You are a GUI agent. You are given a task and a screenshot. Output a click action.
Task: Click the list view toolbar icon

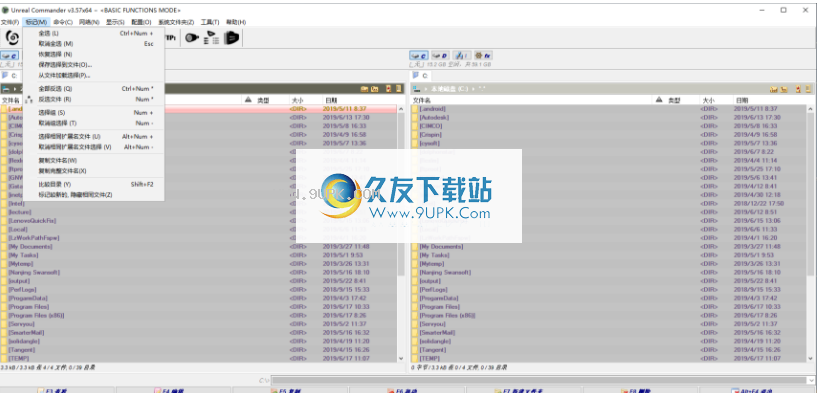click(212, 38)
